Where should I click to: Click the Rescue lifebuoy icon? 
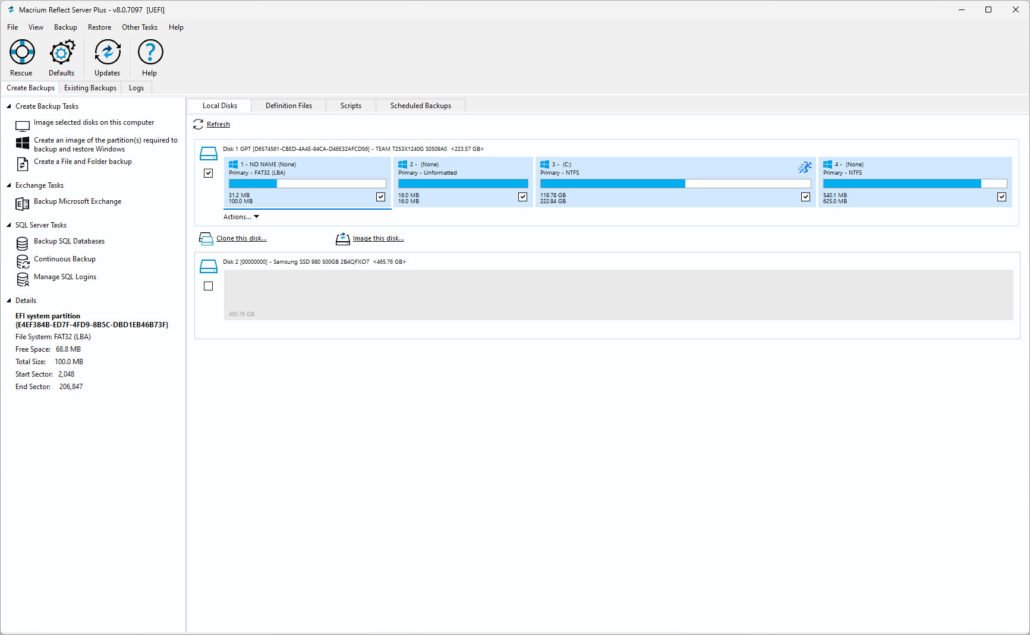pos(21,53)
